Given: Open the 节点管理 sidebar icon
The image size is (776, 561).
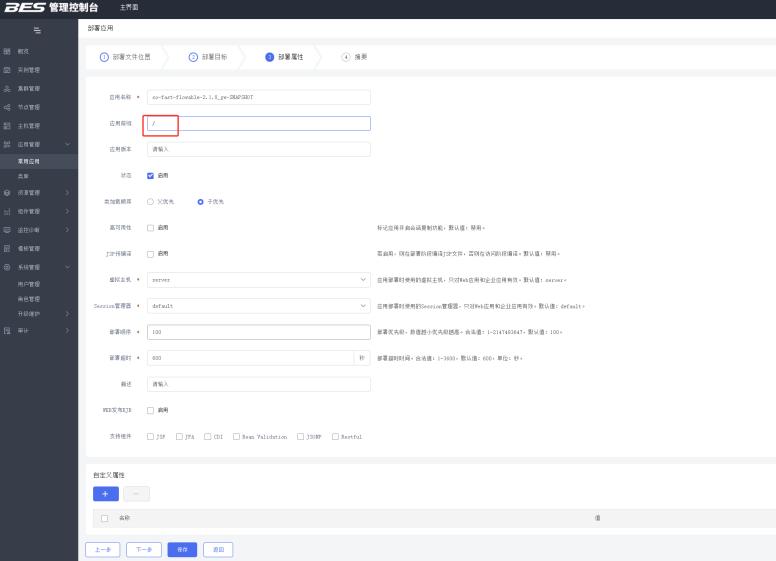Looking at the screenshot, I should tap(7, 107).
